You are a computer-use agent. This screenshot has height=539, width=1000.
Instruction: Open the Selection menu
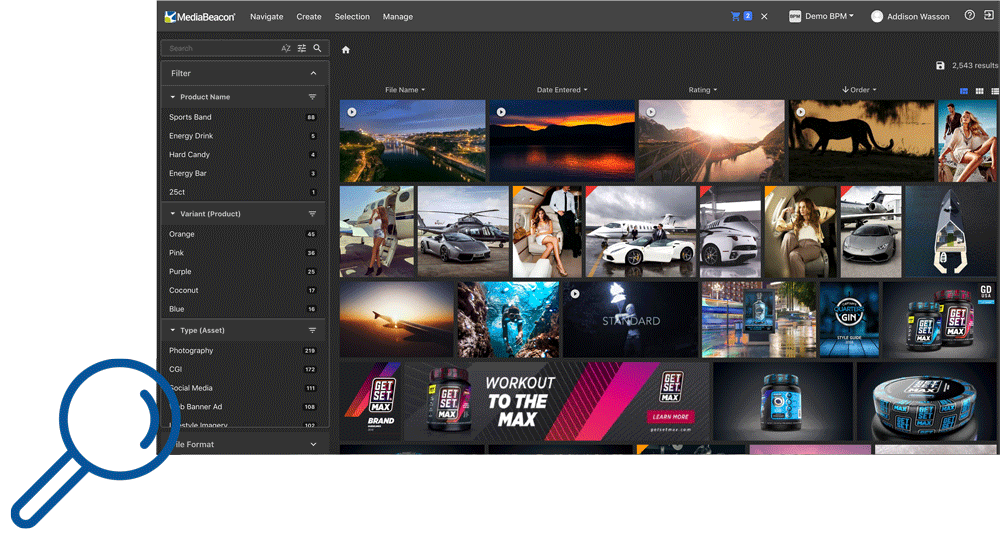(352, 17)
